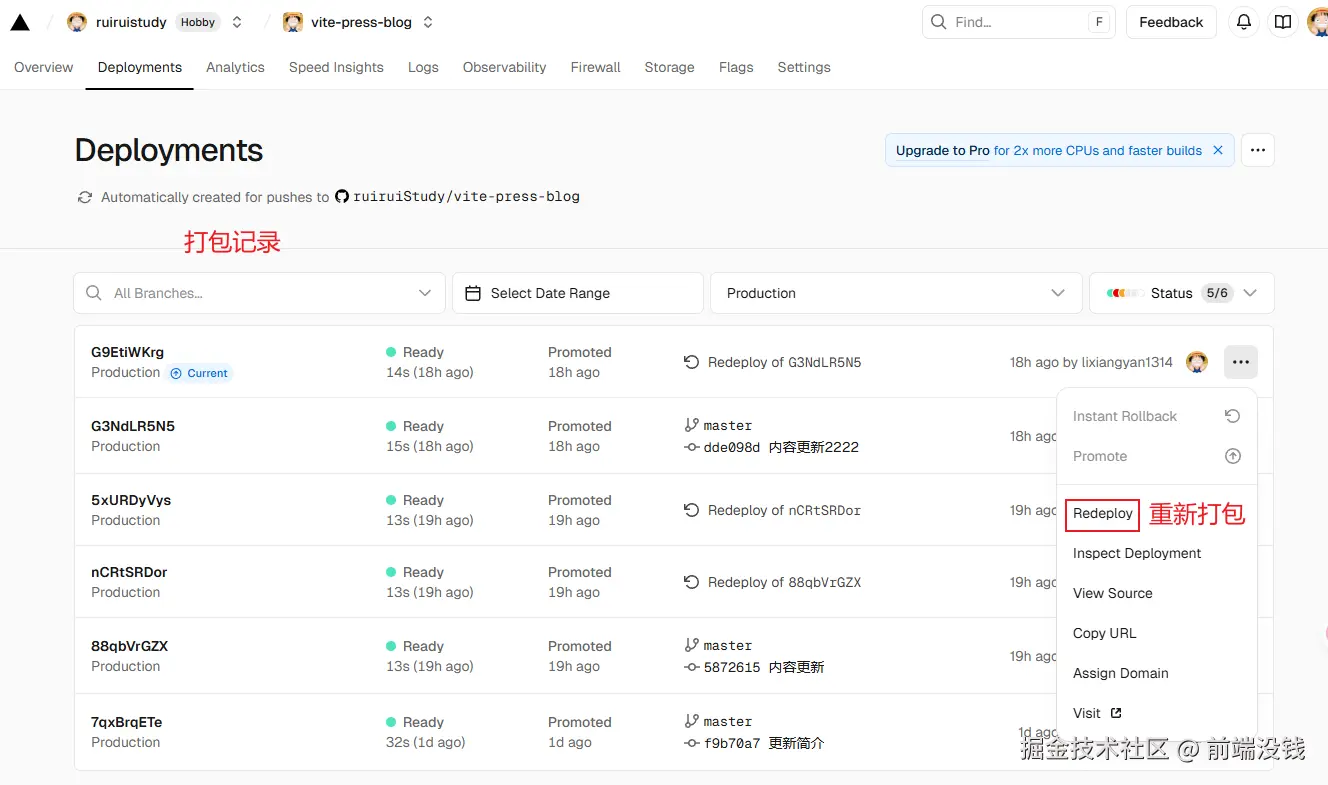The width and height of the screenshot is (1328, 785).
Task: Open the Settings tab
Action: [804, 67]
